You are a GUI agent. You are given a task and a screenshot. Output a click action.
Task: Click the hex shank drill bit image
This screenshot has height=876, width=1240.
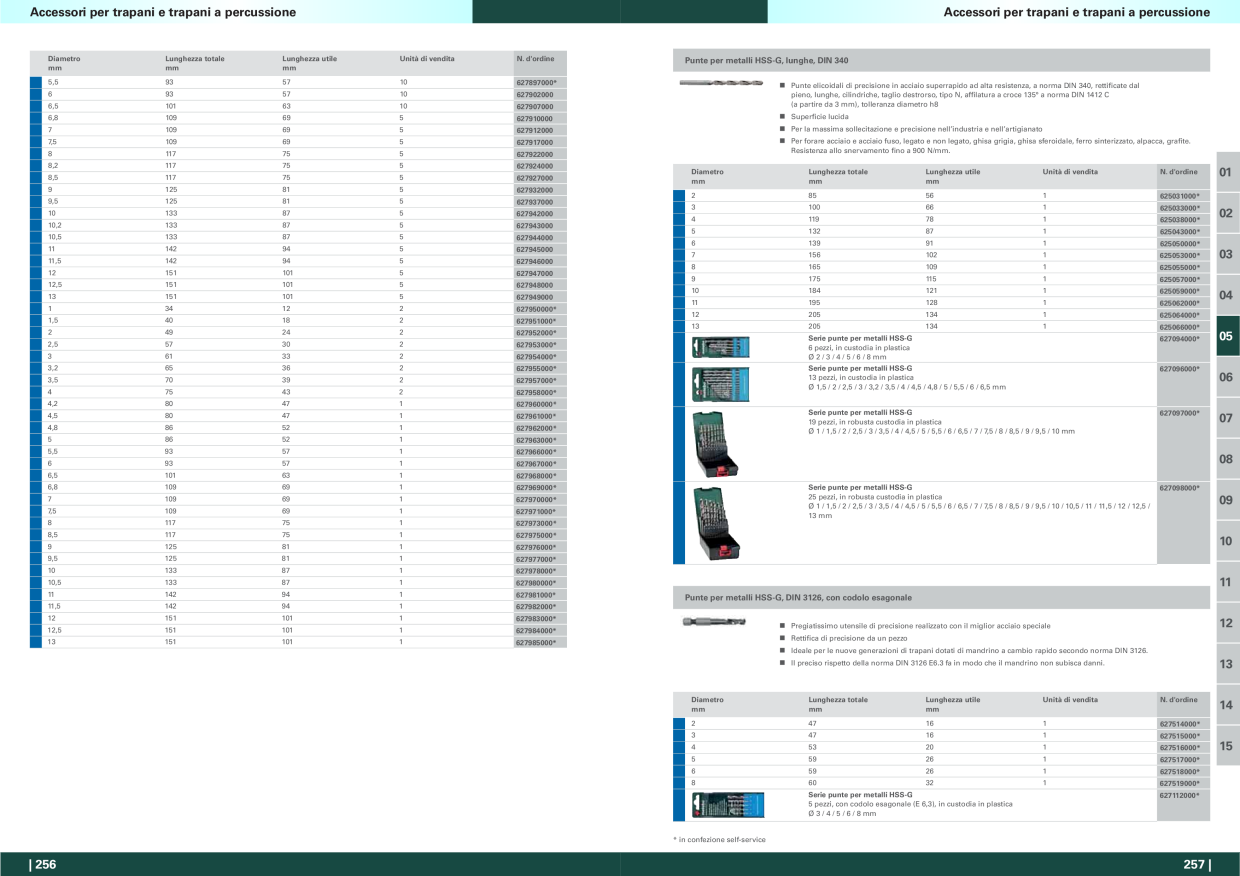(712, 623)
